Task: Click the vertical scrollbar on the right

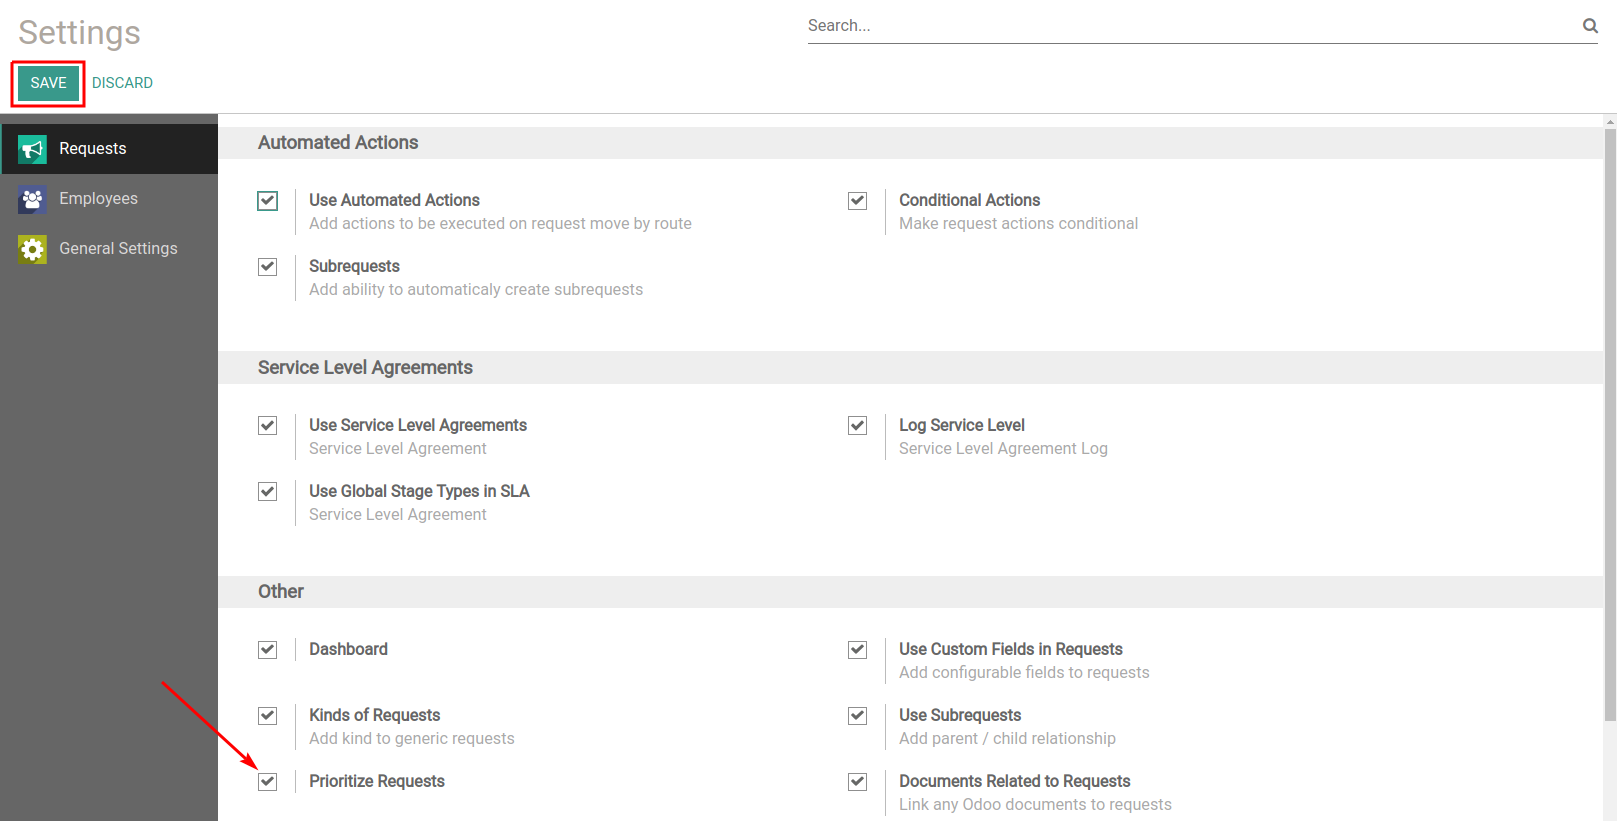Action: coord(1609,420)
